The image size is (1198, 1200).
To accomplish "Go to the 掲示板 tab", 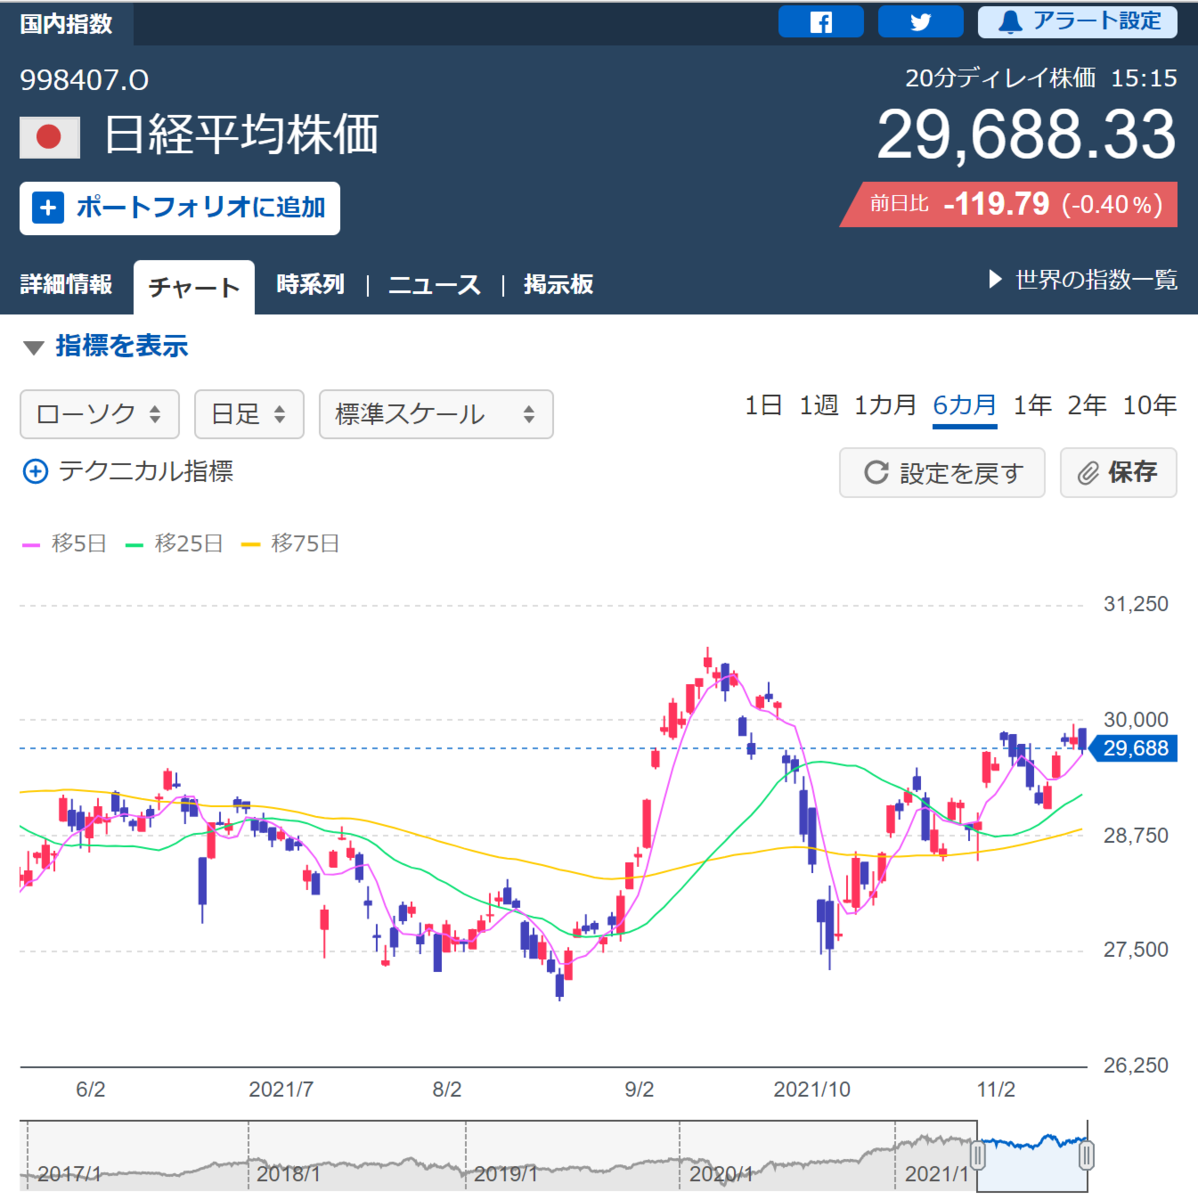I will 559,285.
